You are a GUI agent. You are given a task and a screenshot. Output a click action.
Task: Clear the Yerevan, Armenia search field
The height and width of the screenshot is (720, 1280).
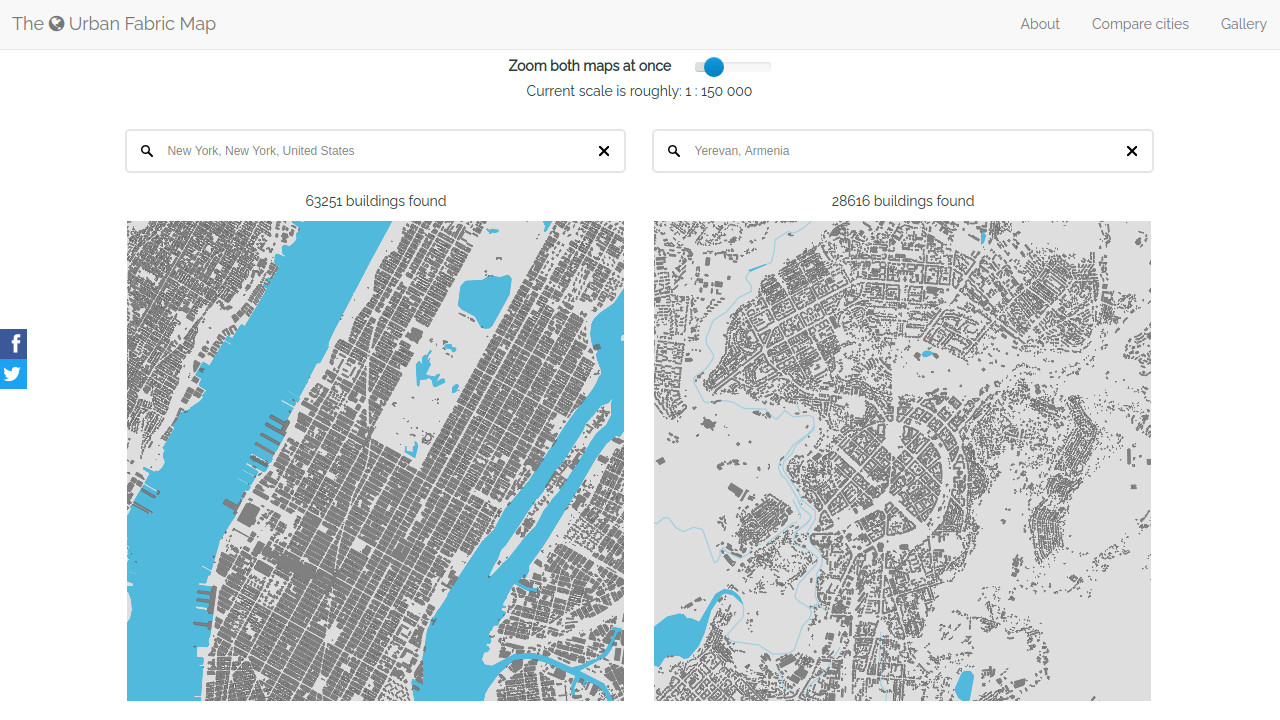coord(1132,151)
